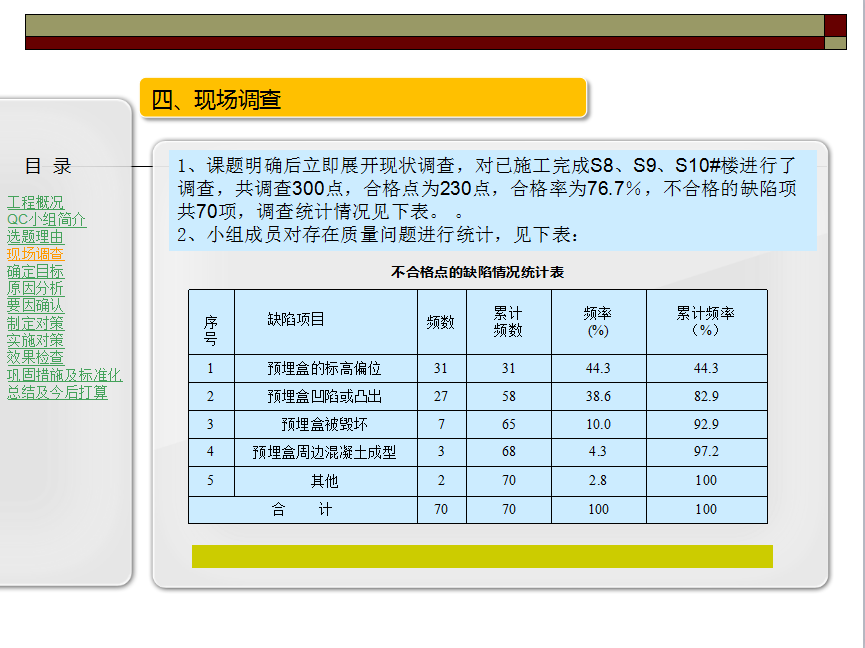865x648 pixels.
Task: Select the 预埋盒周边混凝土成型 cell
Action: [x=324, y=452]
